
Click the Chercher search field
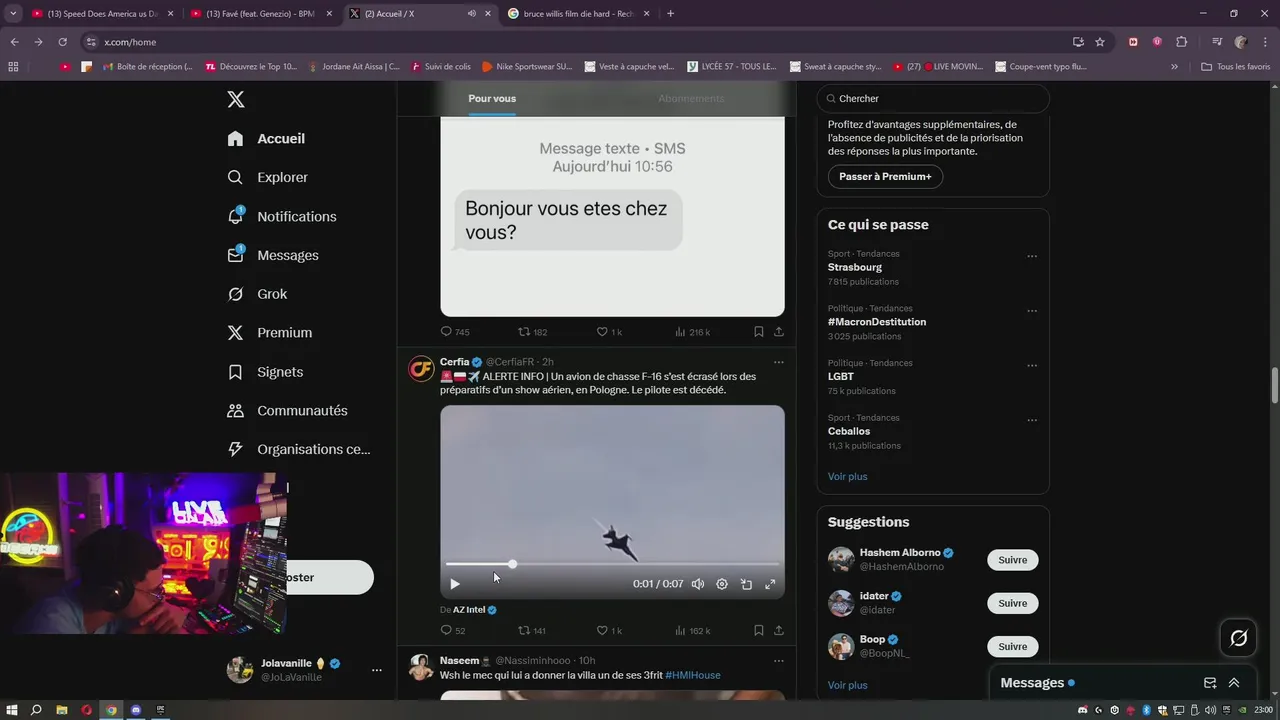click(933, 99)
